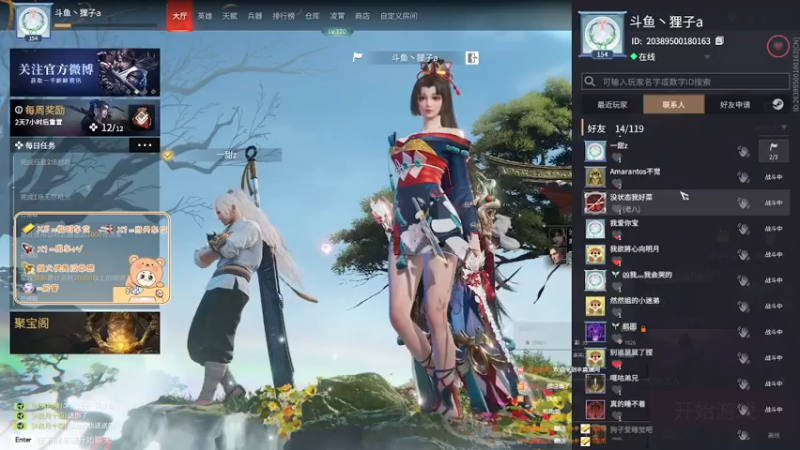
Task: Select the 联系人 contacts tab
Action: pyautogui.click(x=673, y=105)
